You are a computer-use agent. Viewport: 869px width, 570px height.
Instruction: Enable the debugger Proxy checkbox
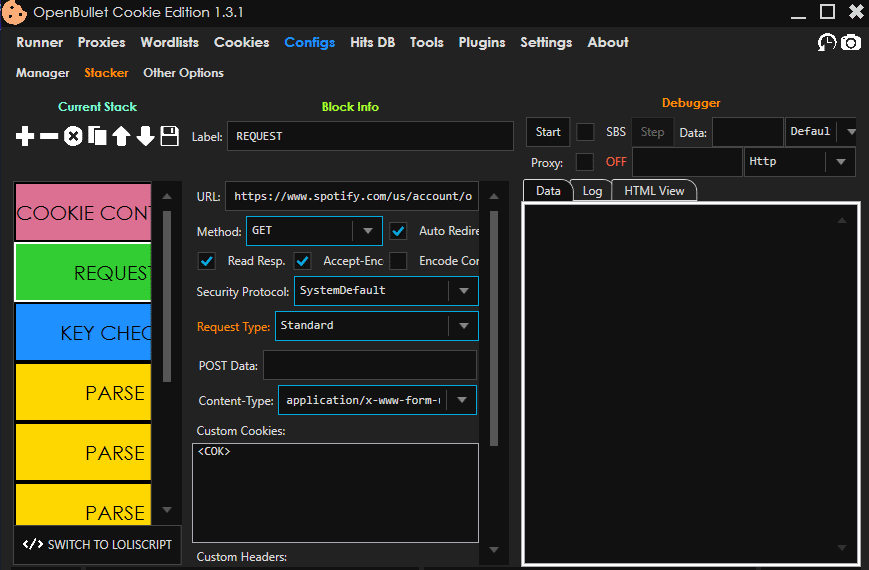click(585, 162)
